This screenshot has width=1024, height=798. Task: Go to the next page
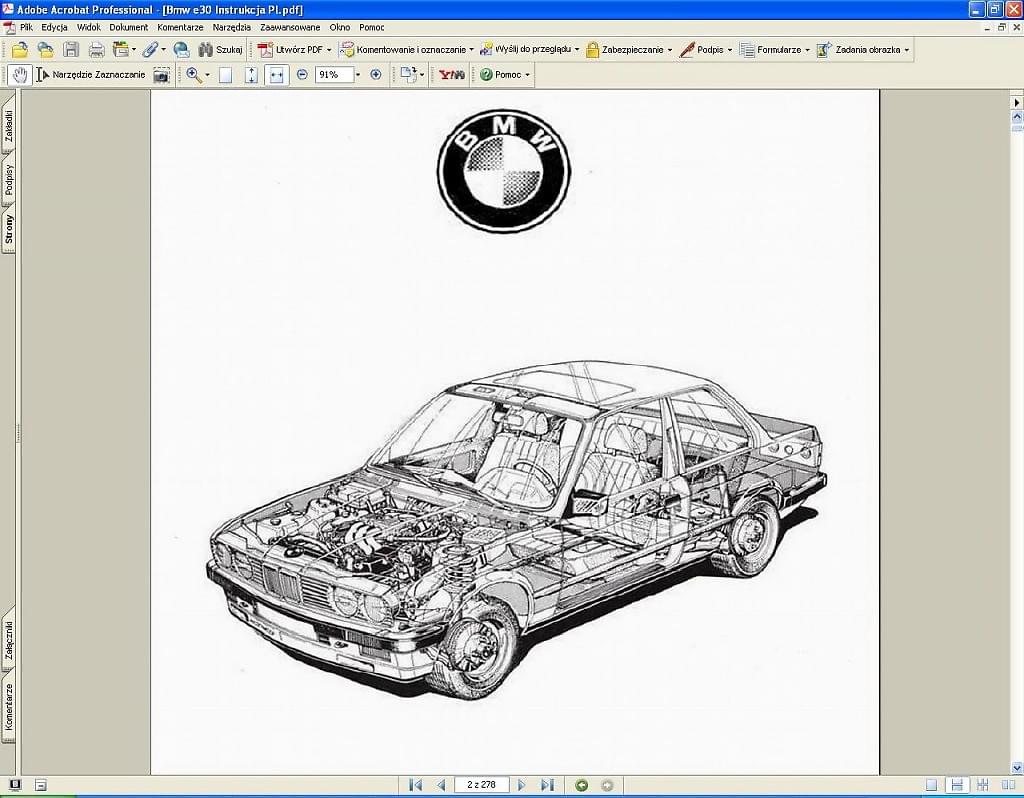pos(521,785)
